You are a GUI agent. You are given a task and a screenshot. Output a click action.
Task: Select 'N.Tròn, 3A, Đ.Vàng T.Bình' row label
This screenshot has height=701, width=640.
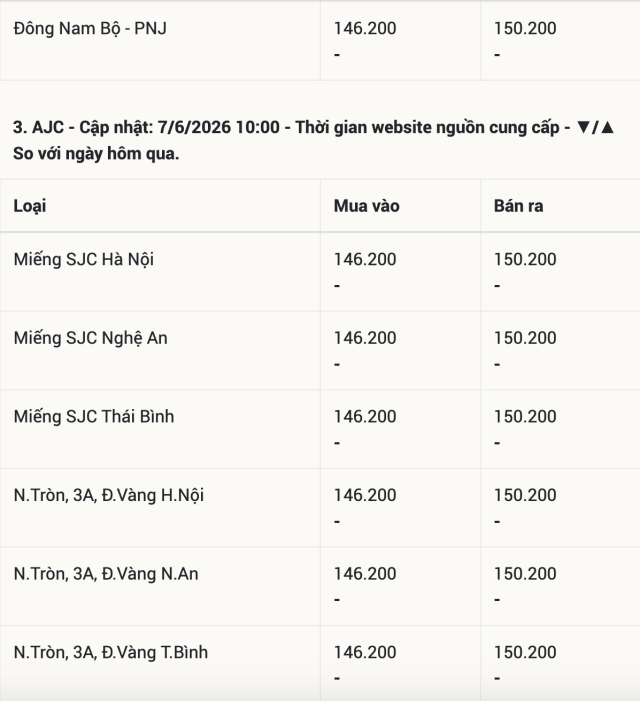click(110, 653)
